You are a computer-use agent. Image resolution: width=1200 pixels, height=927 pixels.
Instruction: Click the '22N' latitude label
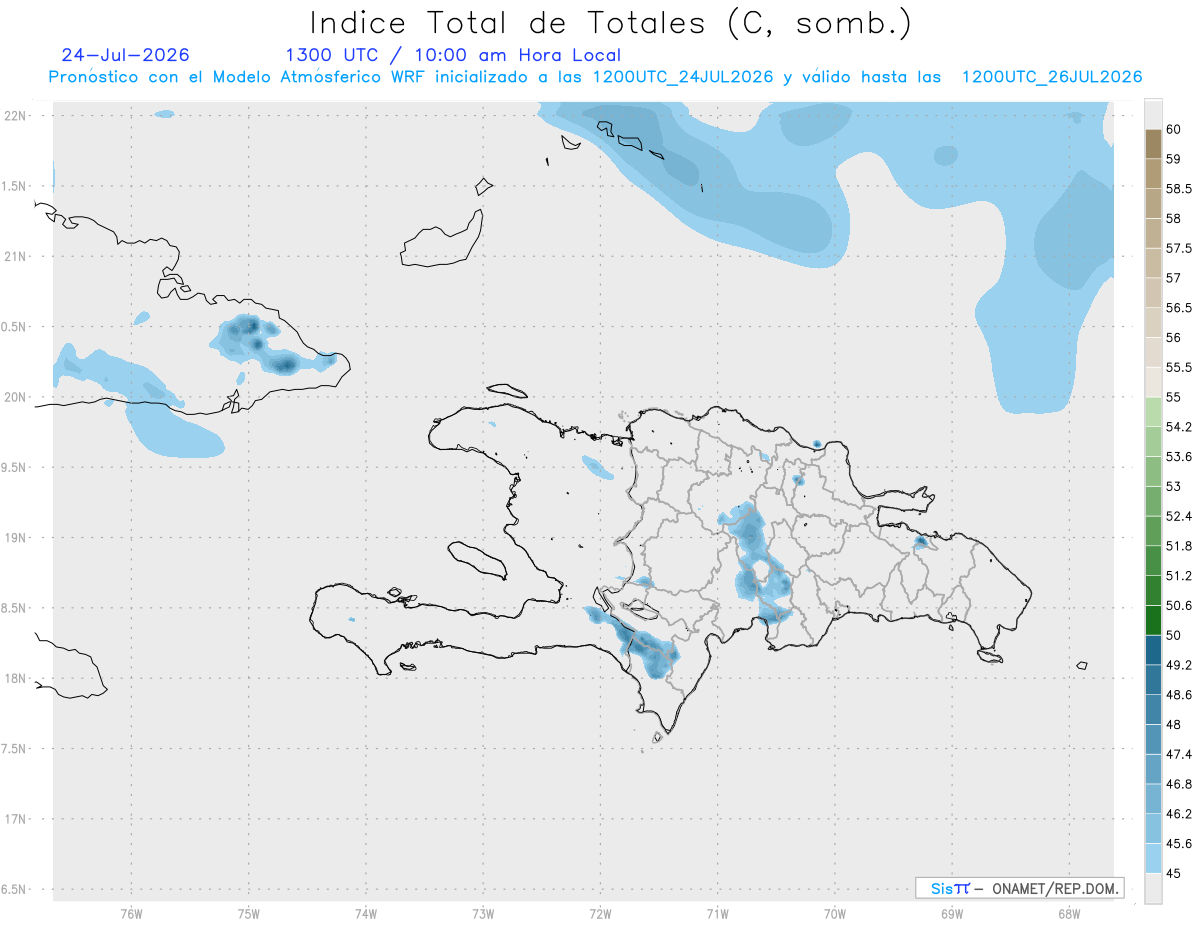pos(16,115)
